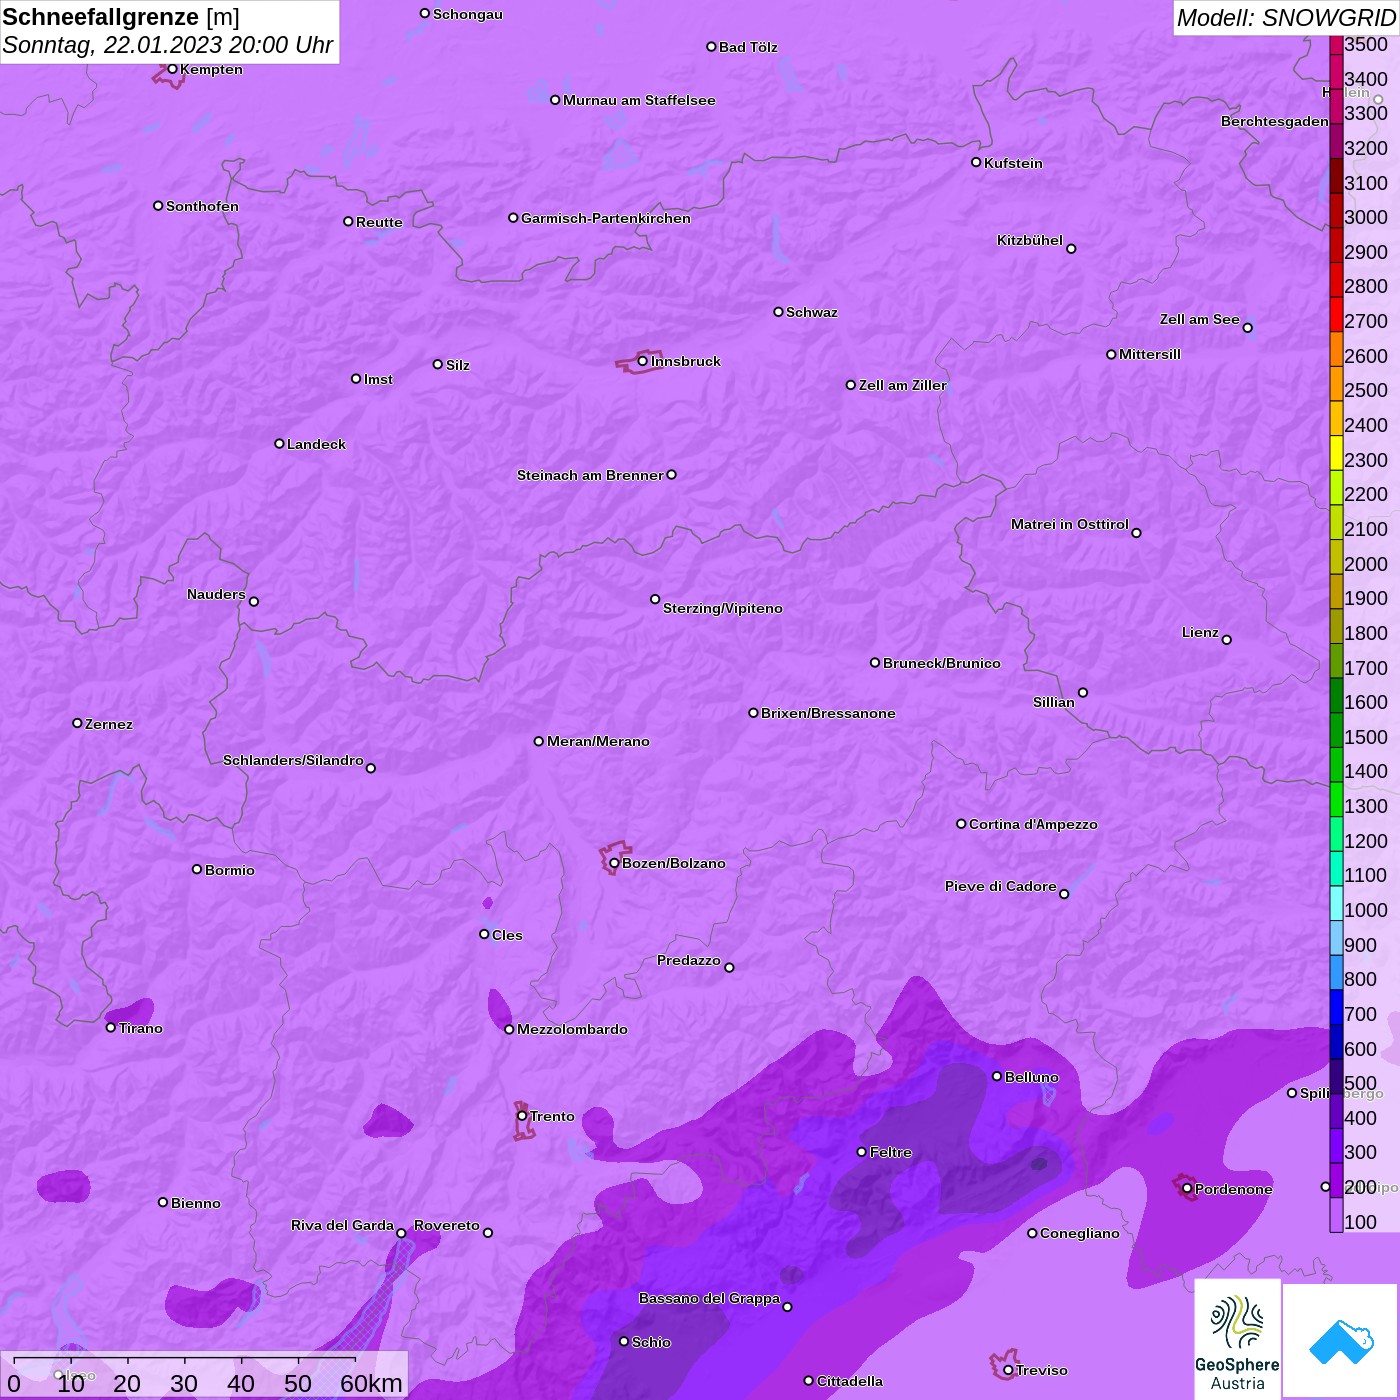Click the Zernez marker dot
The image size is (1400, 1400).
(77, 723)
